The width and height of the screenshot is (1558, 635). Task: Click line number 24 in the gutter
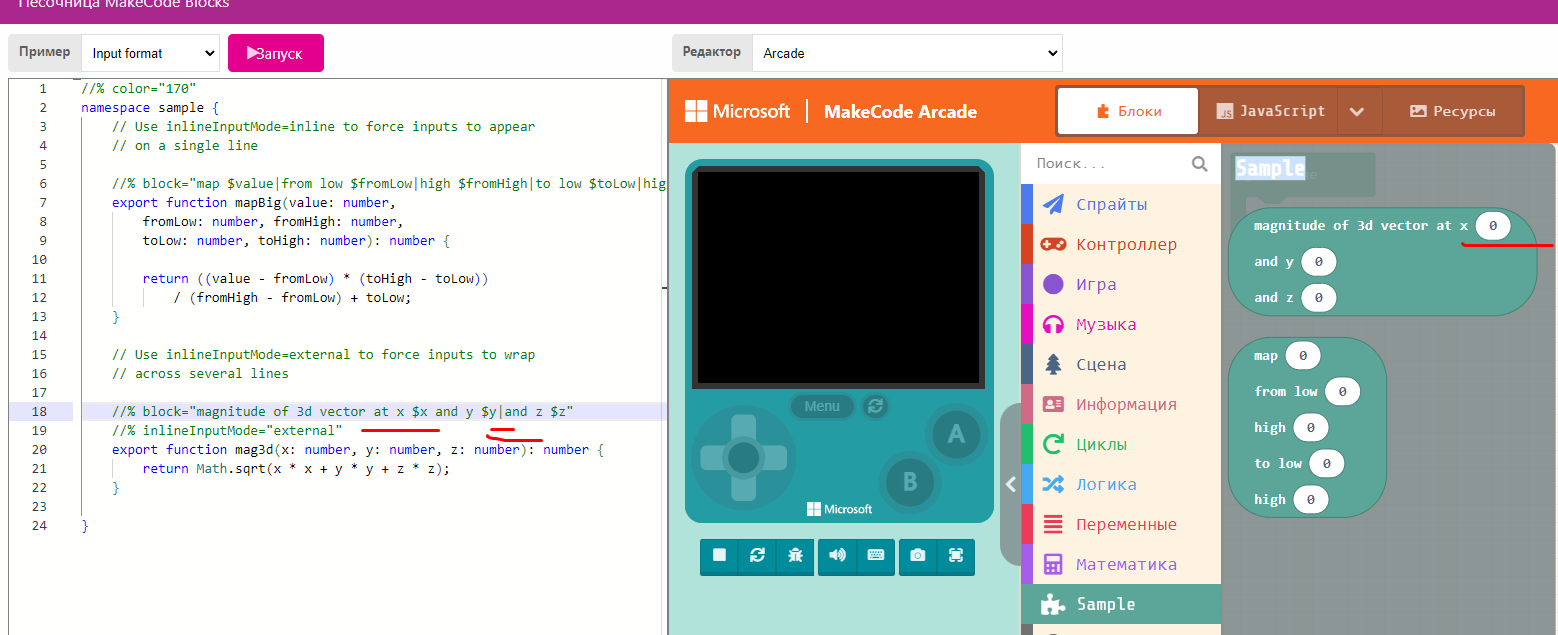pyautogui.click(x=40, y=525)
